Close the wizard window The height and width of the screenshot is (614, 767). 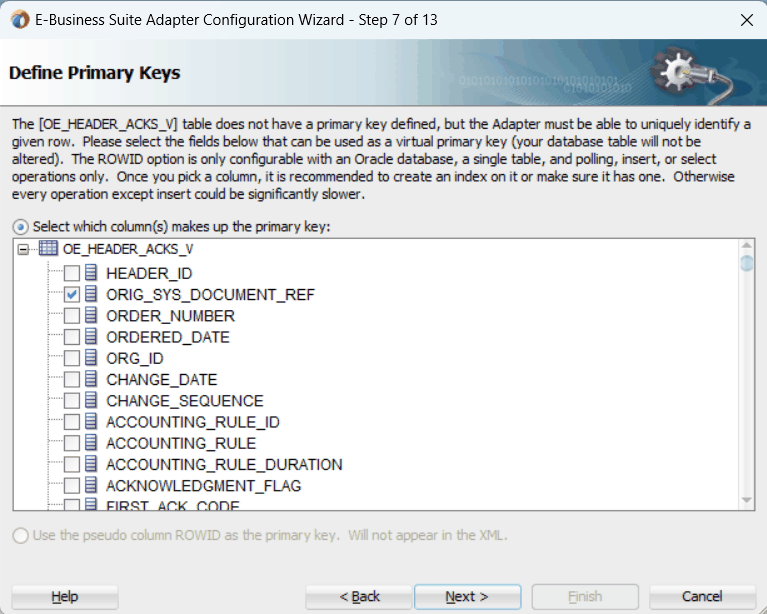(x=746, y=20)
